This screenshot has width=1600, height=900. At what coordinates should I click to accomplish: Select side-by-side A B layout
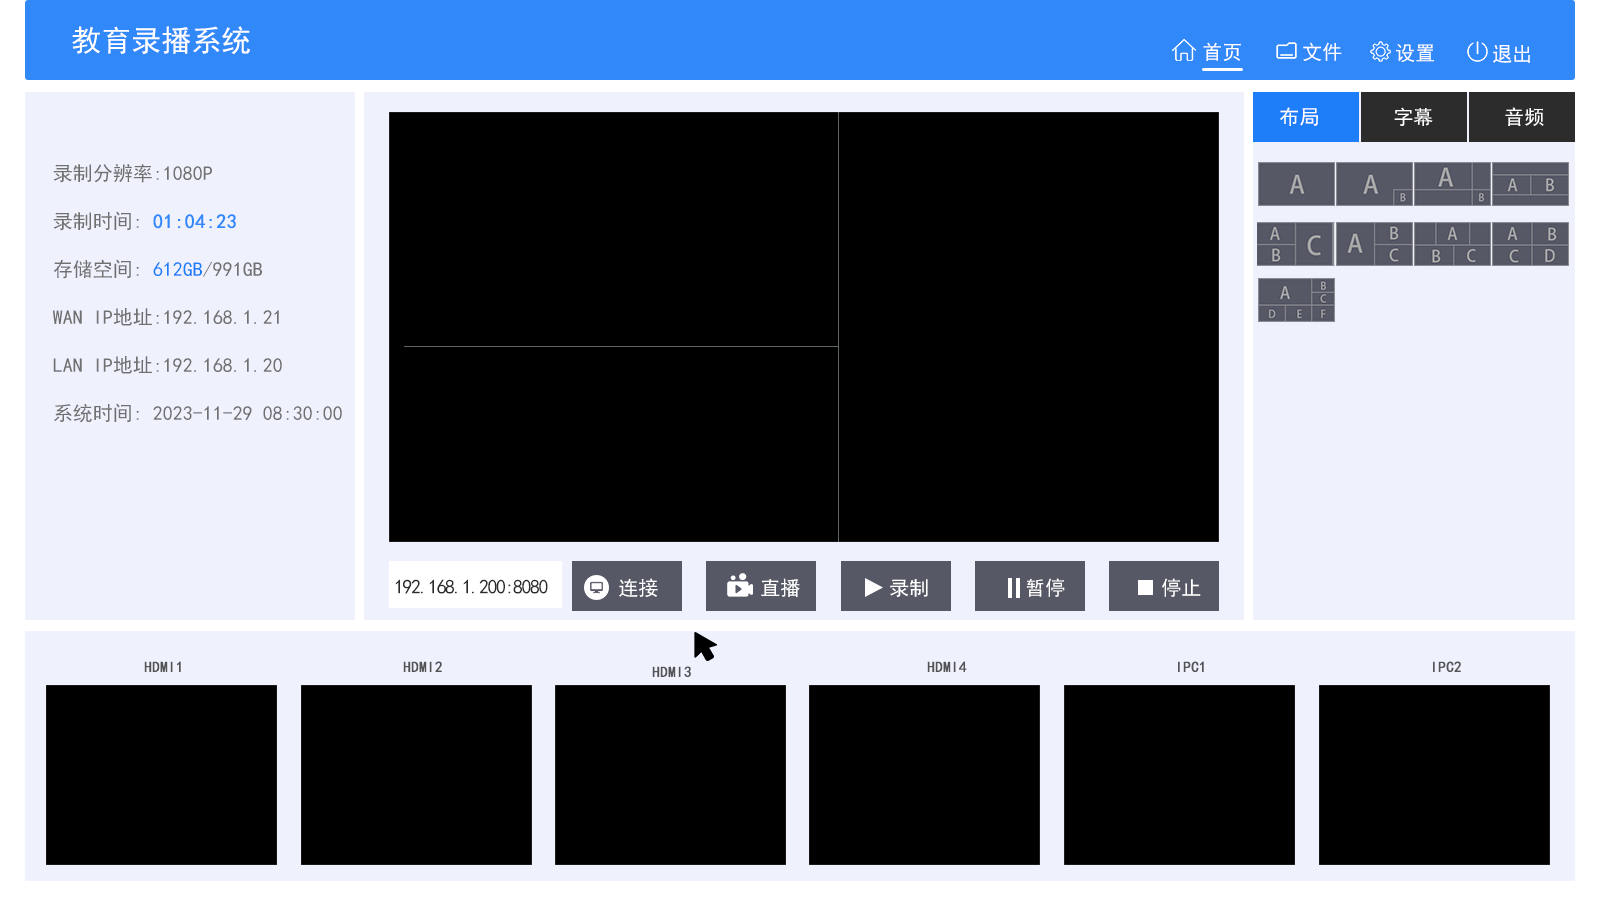click(1530, 184)
